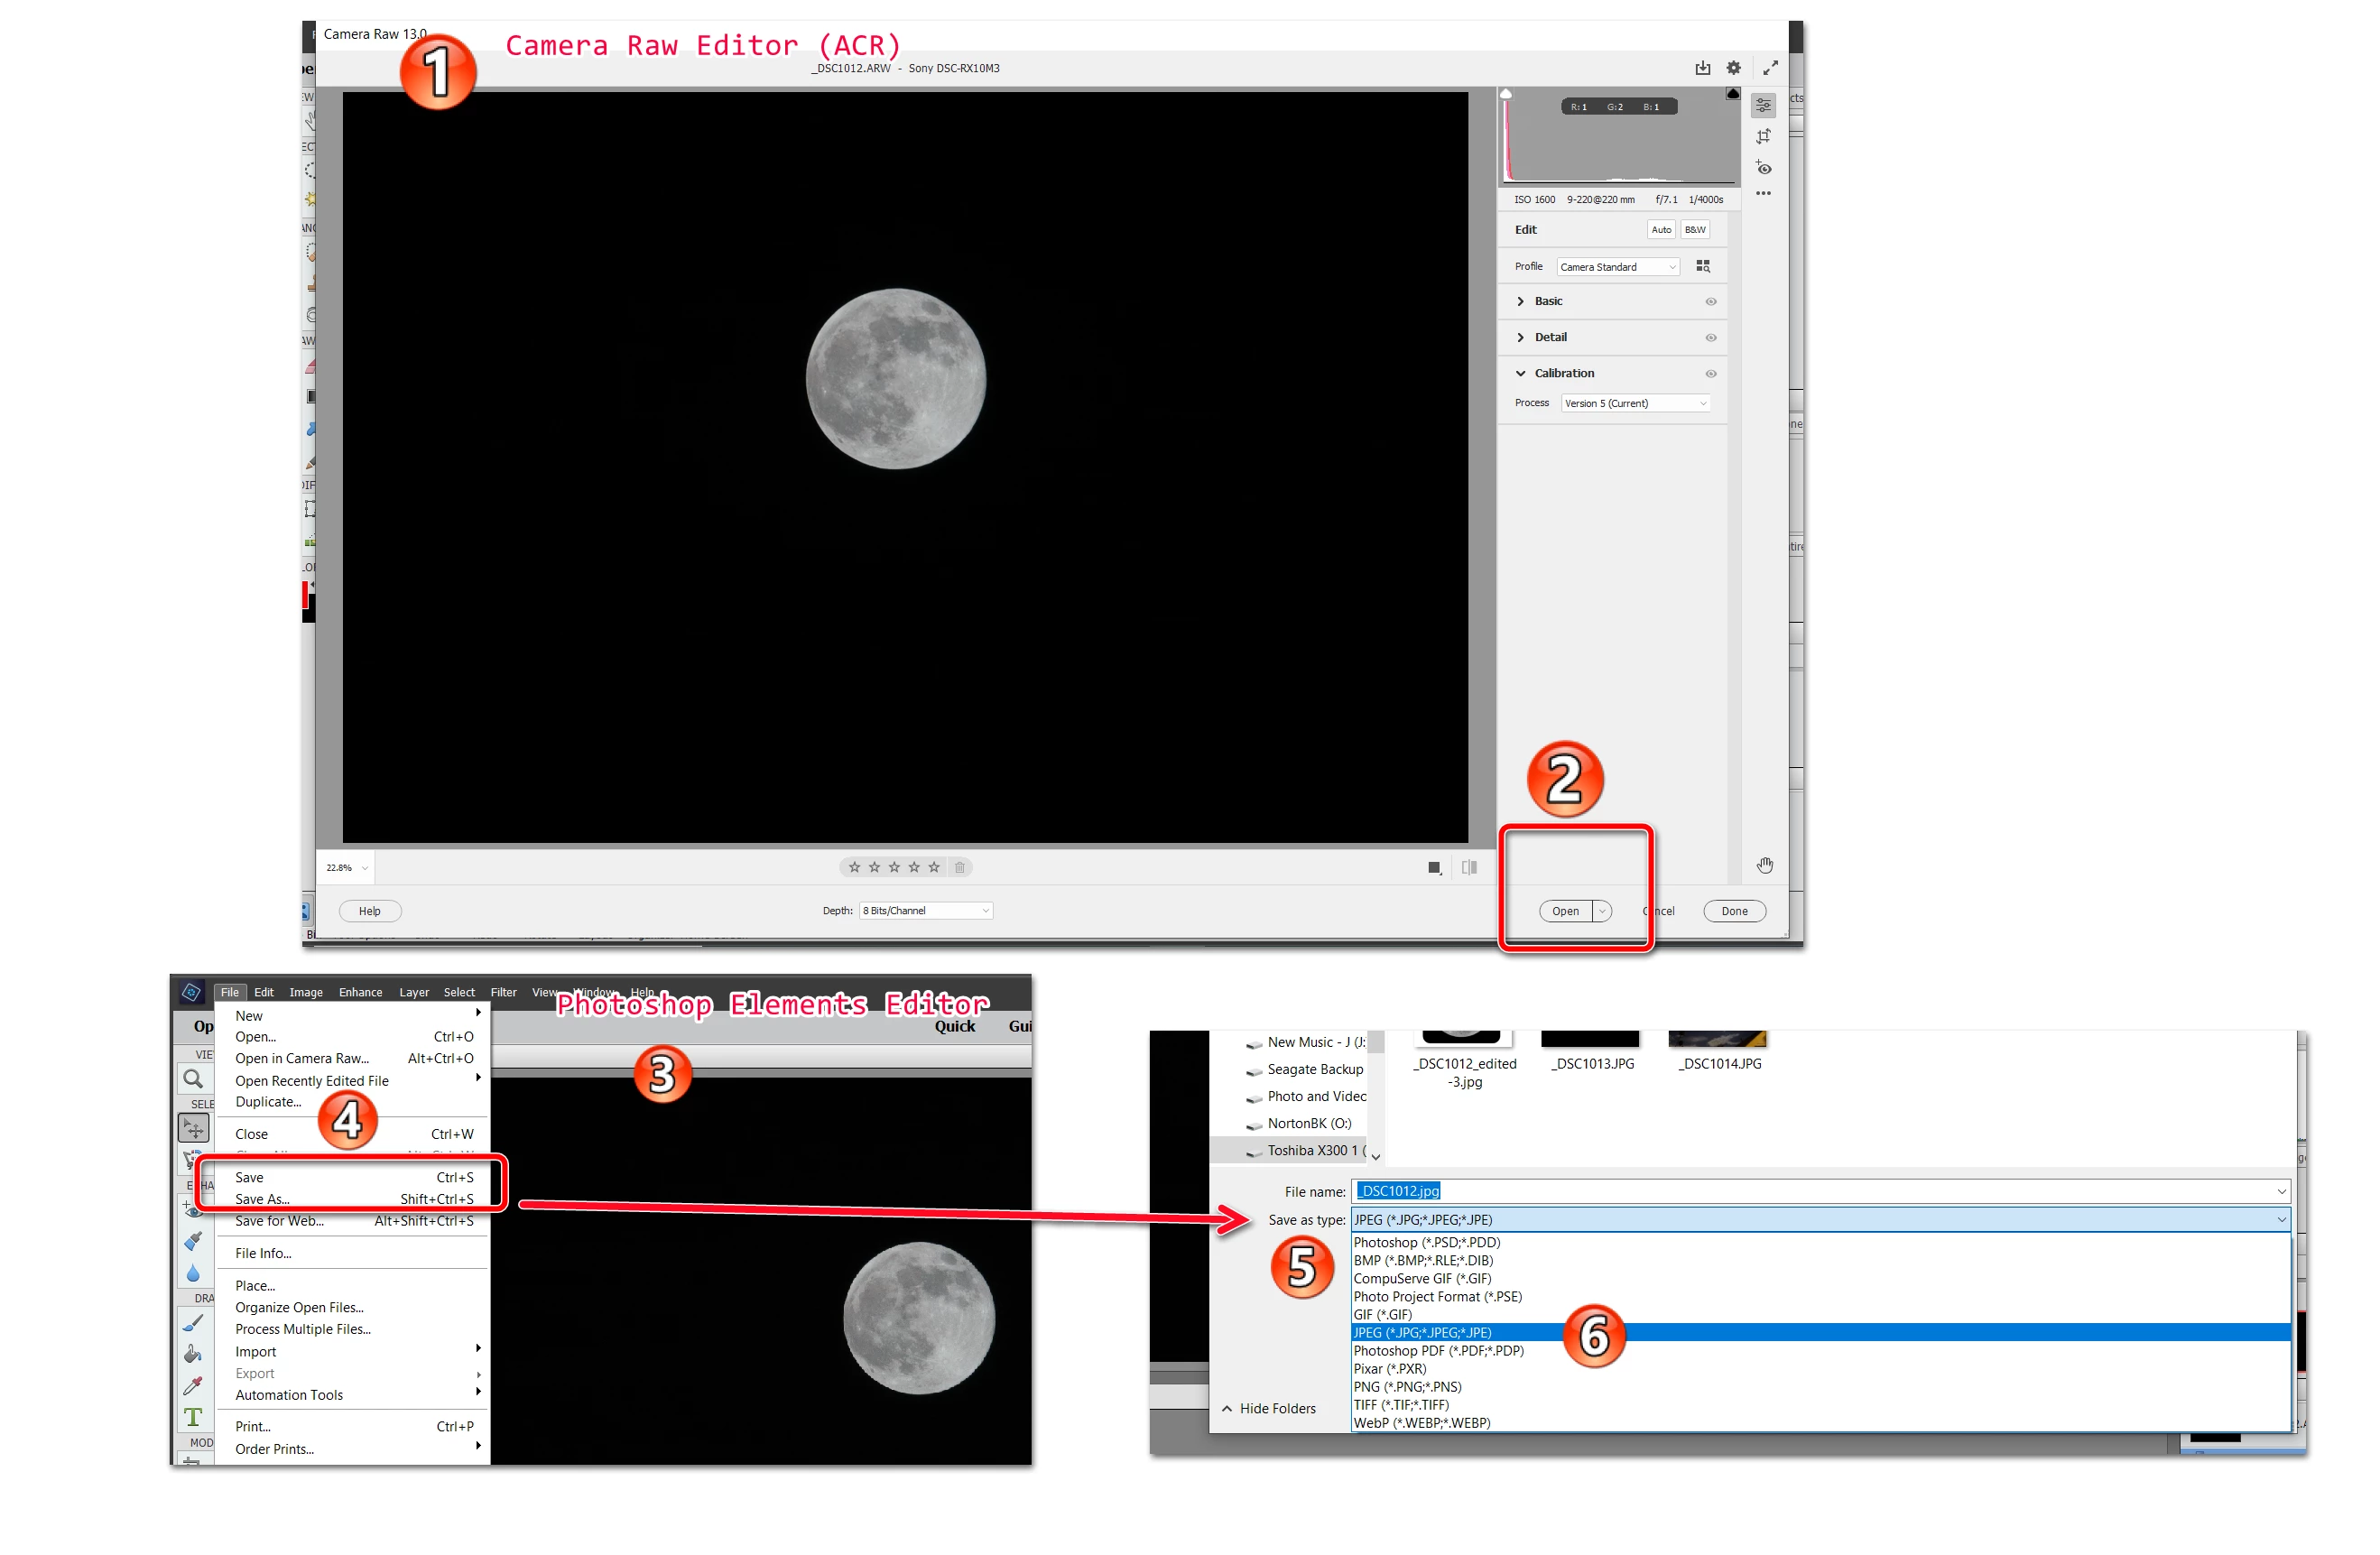This screenshot has width=2380, height=1555.
Task: Select the Red Eye Removal tool icon
Action: 1763,167
